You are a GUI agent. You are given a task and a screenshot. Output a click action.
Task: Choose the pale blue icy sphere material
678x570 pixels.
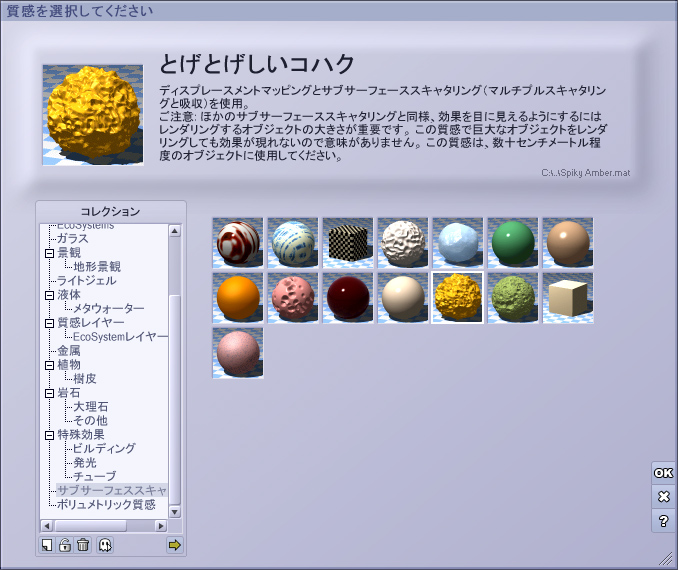coord(458,243)
